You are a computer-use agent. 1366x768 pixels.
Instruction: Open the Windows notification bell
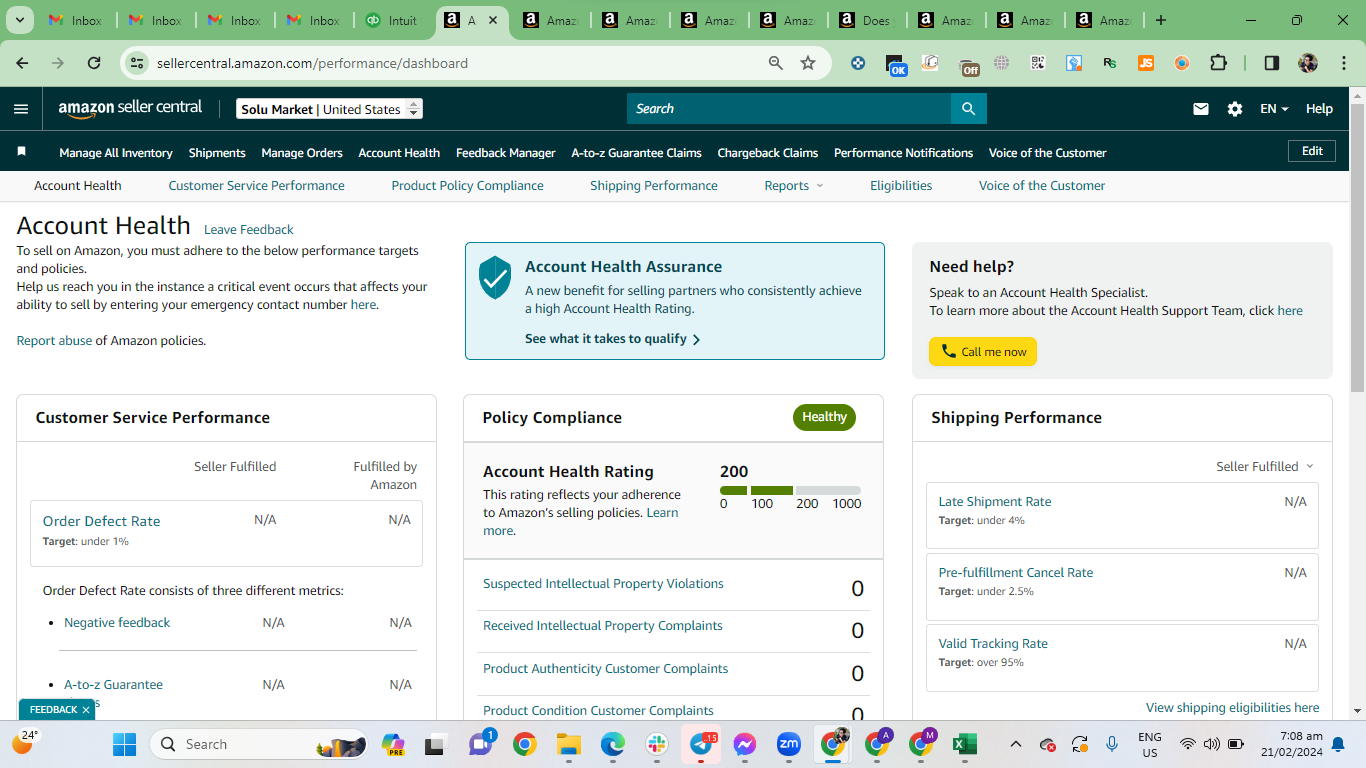click(x=1338, y=744)
